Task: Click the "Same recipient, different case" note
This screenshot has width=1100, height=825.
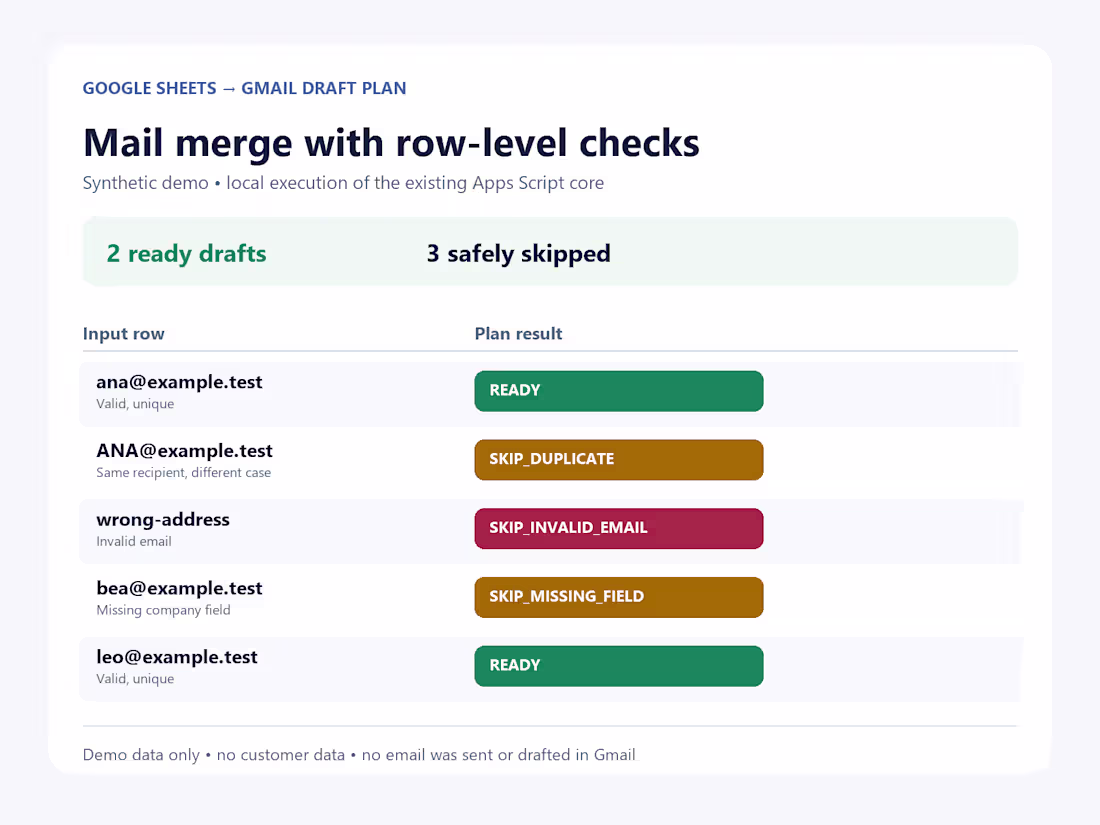Action: 183,473
